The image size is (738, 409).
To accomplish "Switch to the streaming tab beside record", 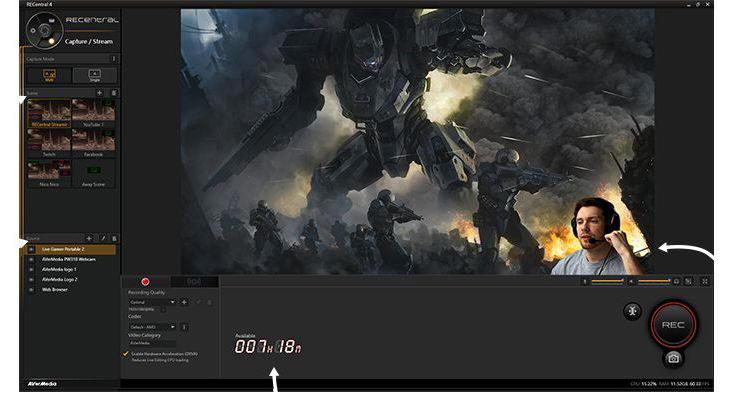I will pos(194,281).
